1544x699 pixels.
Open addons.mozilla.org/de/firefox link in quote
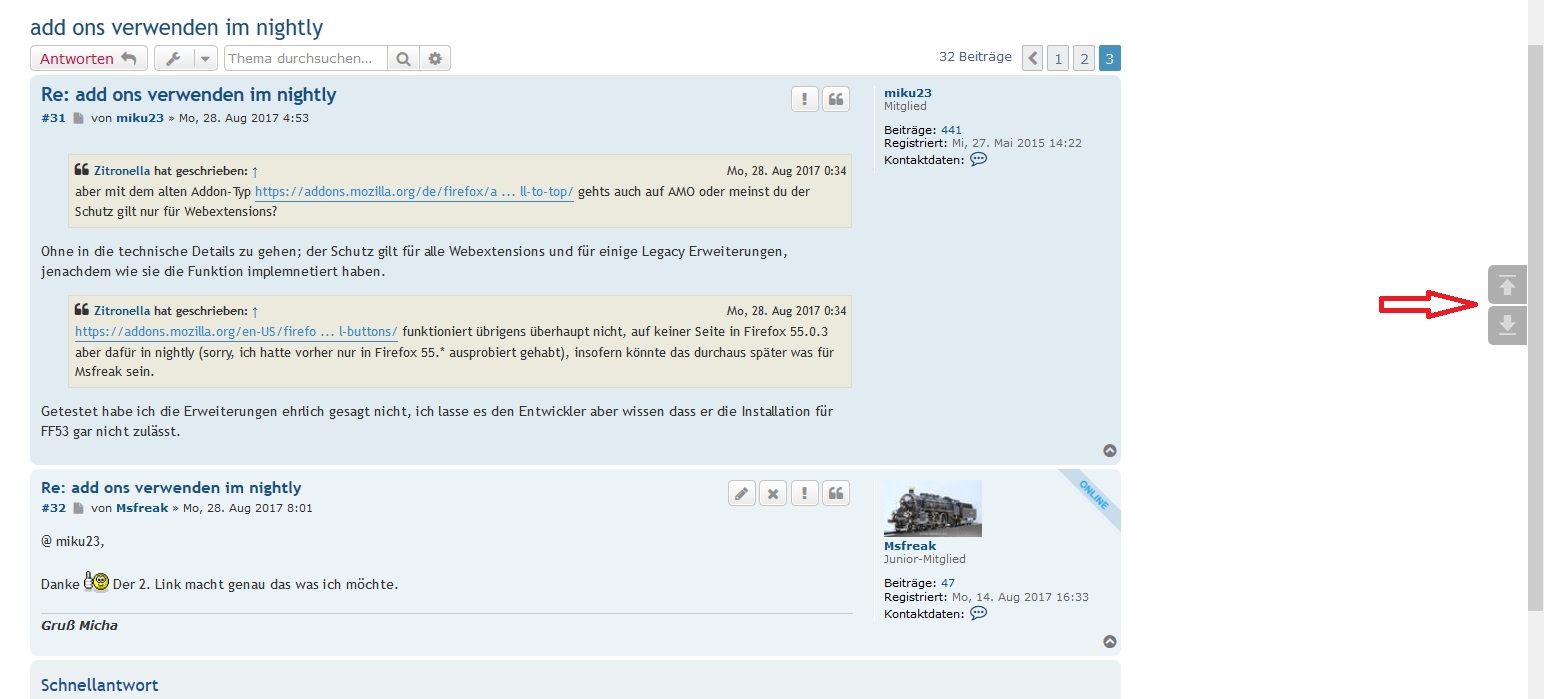pos(414,192)
